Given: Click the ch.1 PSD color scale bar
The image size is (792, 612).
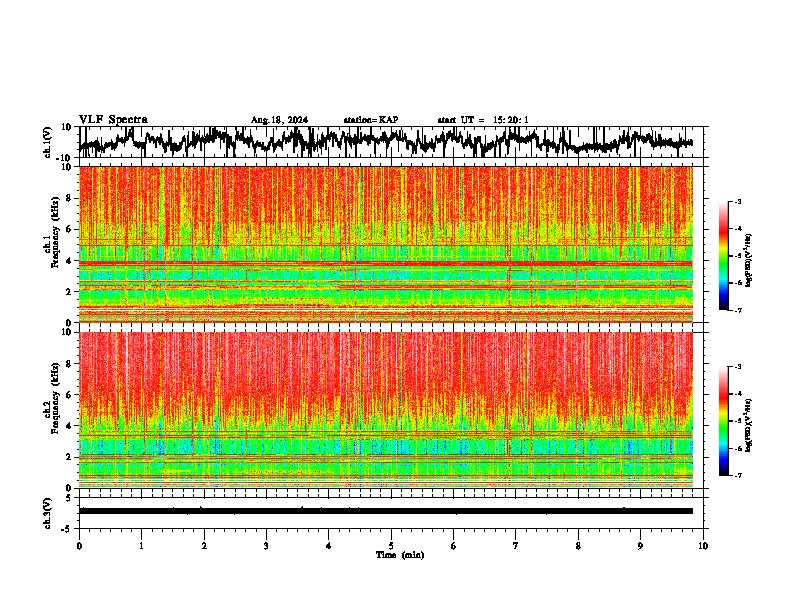Looking at the screenshot, I should coord(724,256).
